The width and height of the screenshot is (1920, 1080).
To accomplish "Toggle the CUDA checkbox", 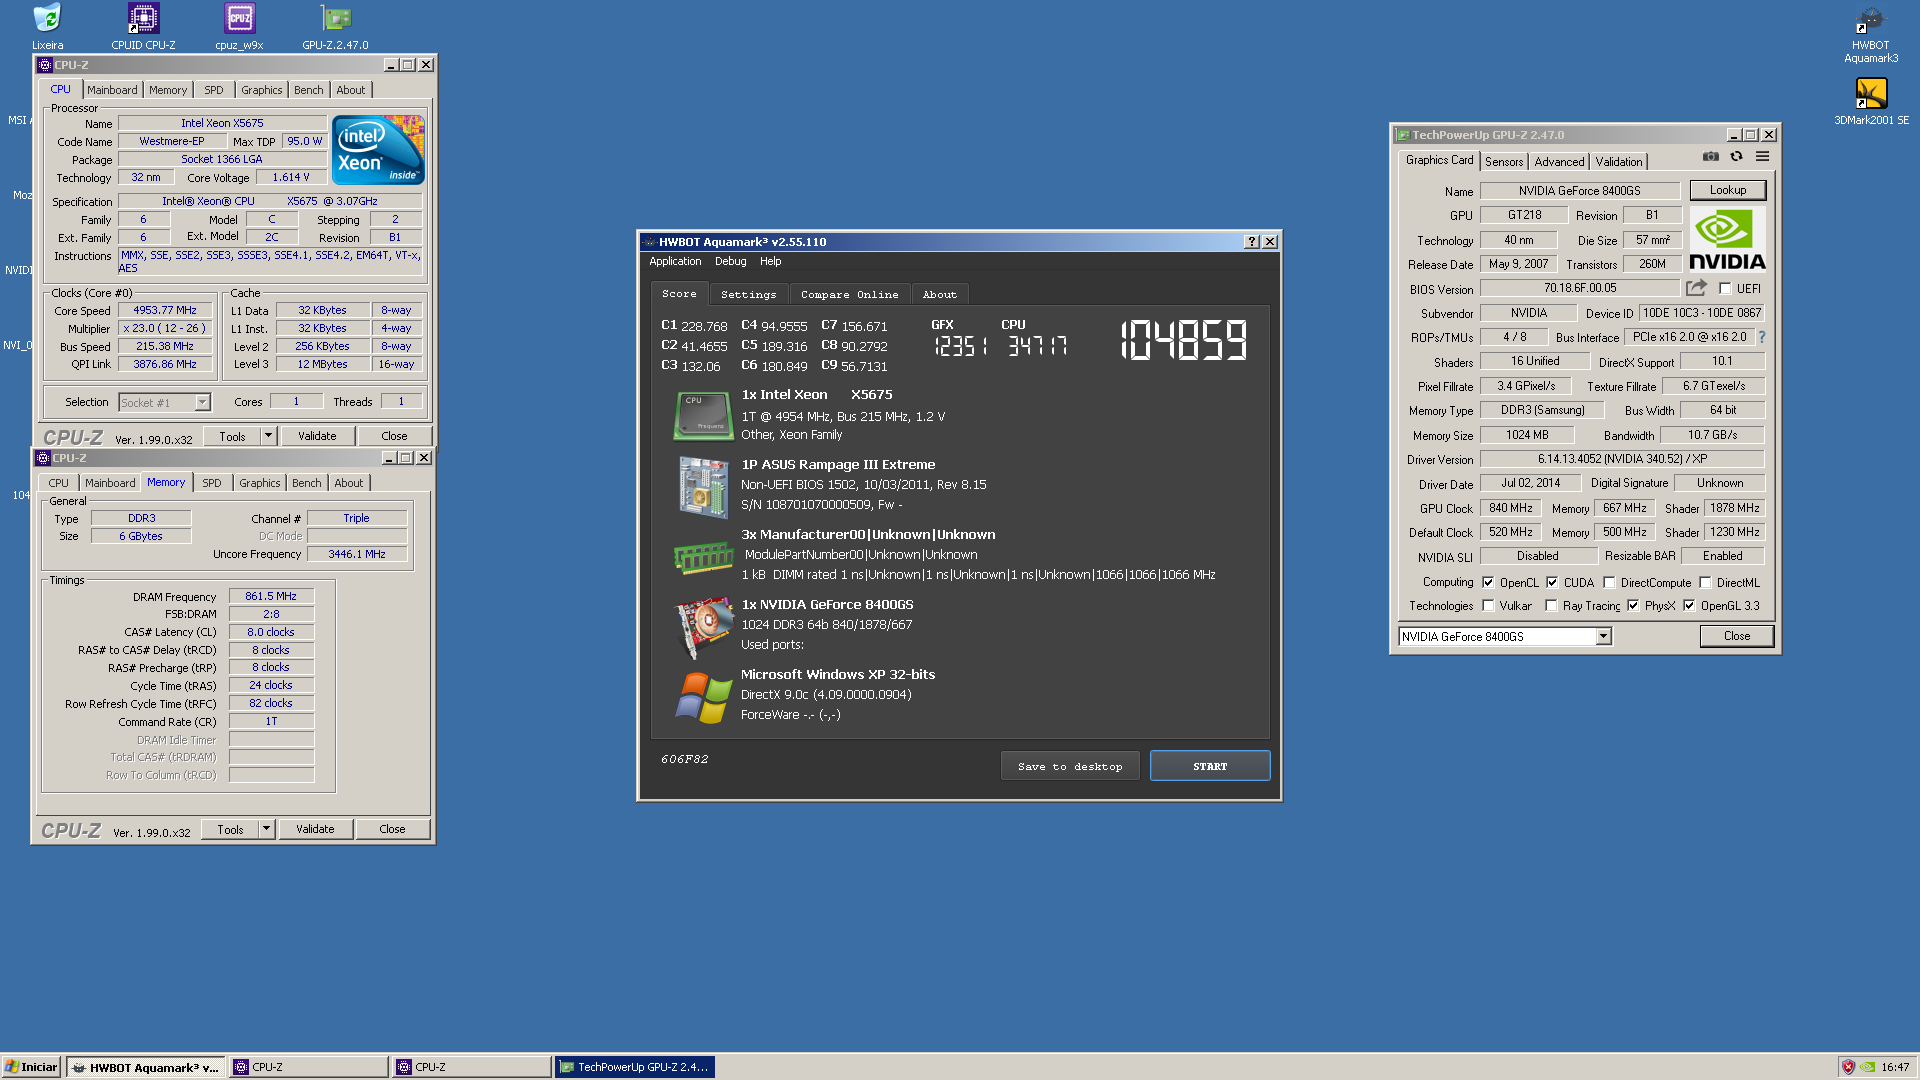I will point(1552,583).
